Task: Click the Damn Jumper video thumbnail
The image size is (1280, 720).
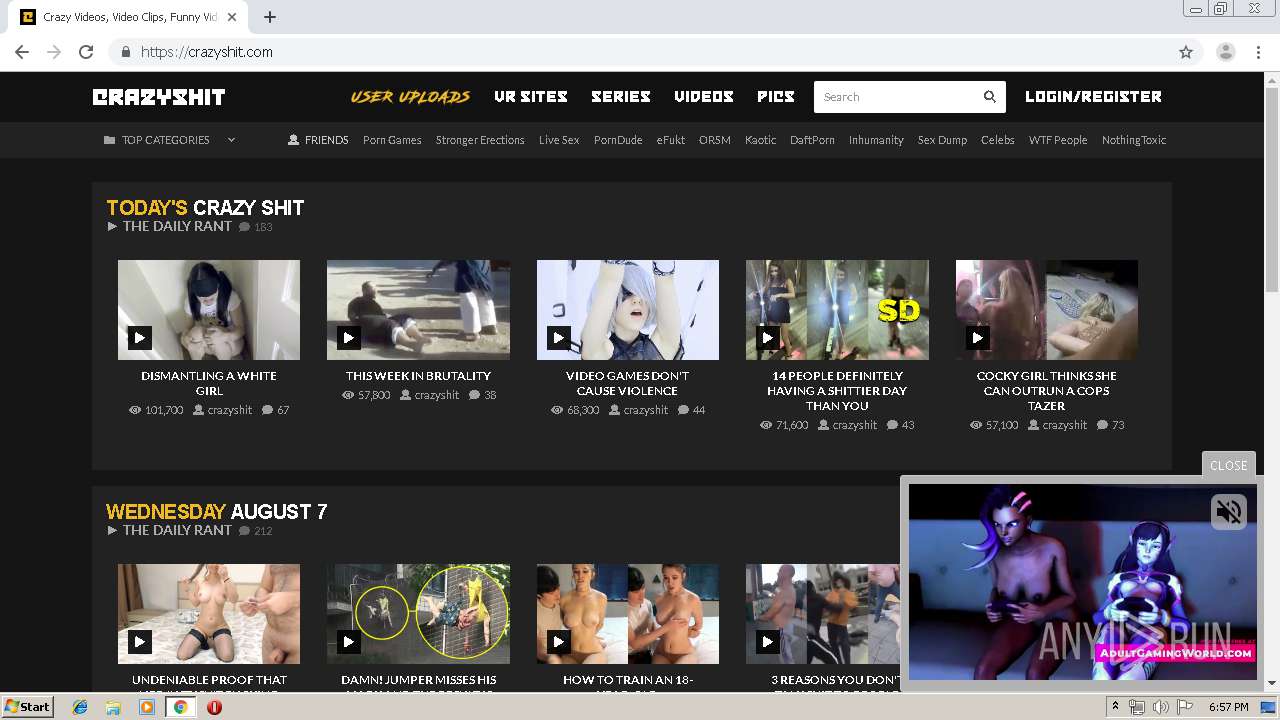Action: click(418, 613)
